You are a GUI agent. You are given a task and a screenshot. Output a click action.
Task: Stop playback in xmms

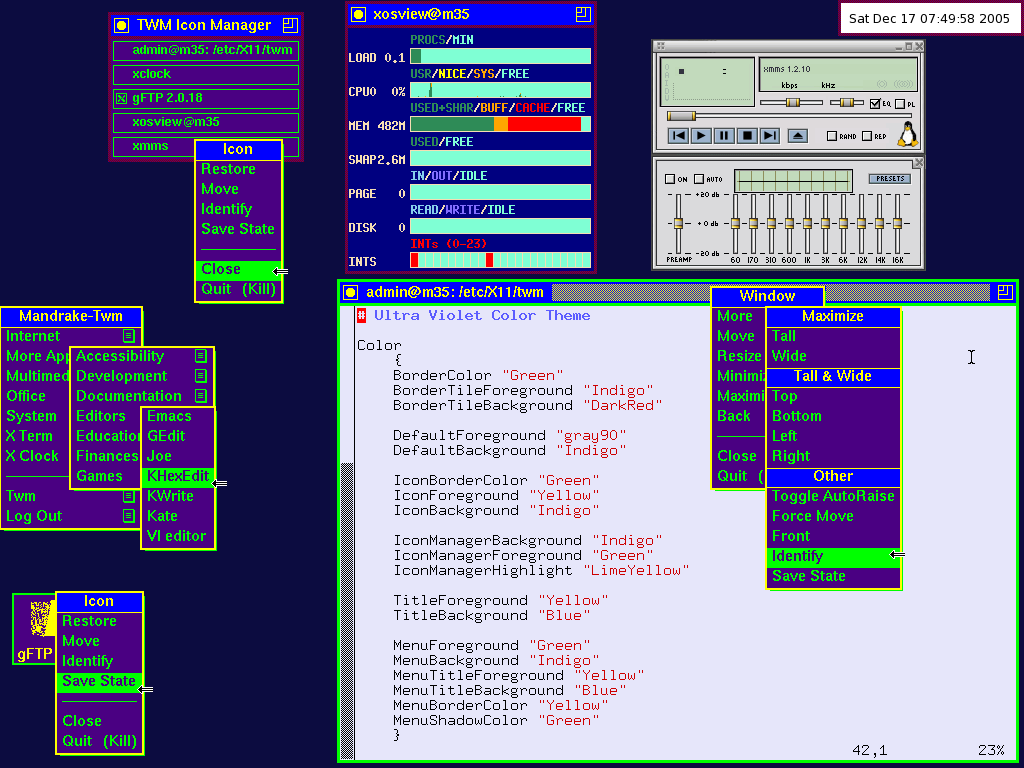point(748,135)
